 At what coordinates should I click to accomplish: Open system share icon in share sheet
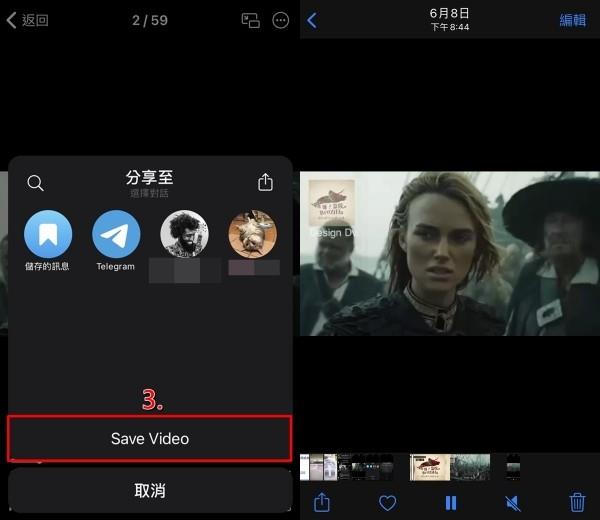point(265,183)
